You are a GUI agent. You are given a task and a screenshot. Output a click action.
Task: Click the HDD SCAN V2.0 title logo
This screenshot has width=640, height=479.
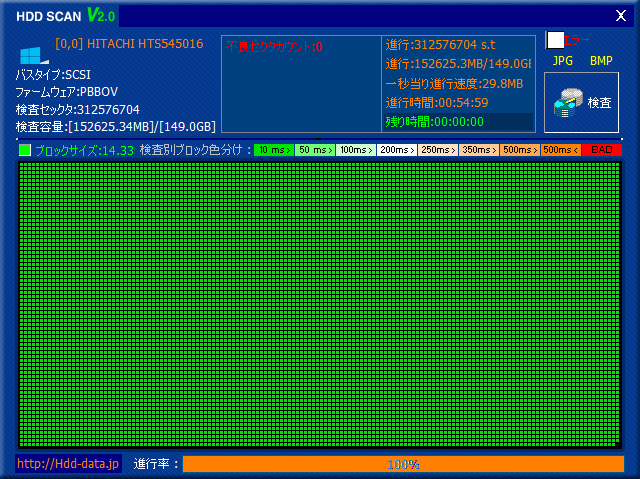[65, 15]
